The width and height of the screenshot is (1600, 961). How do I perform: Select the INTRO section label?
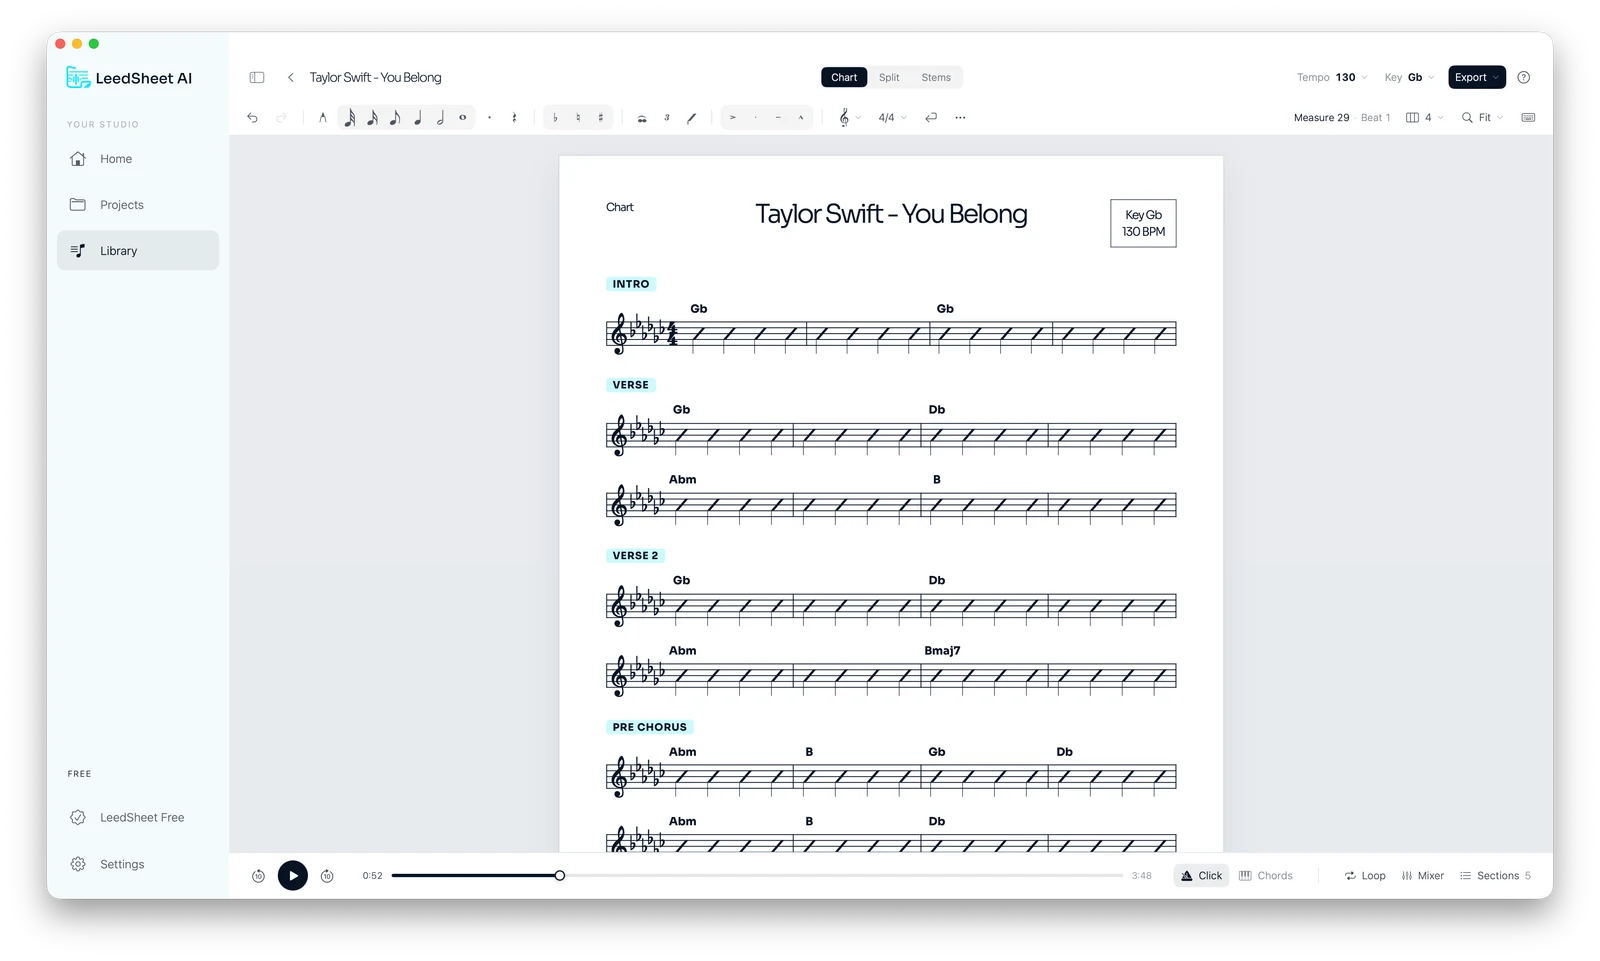click(631, 284)
